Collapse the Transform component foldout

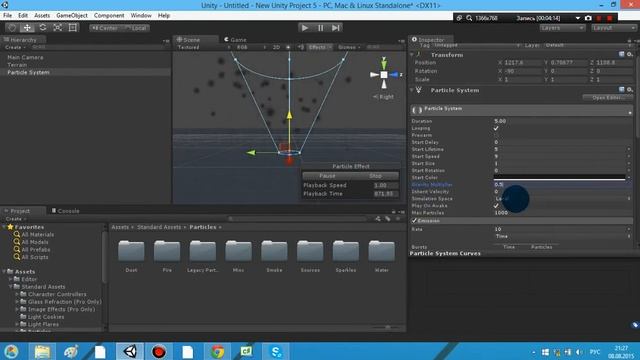click(412, 54)
